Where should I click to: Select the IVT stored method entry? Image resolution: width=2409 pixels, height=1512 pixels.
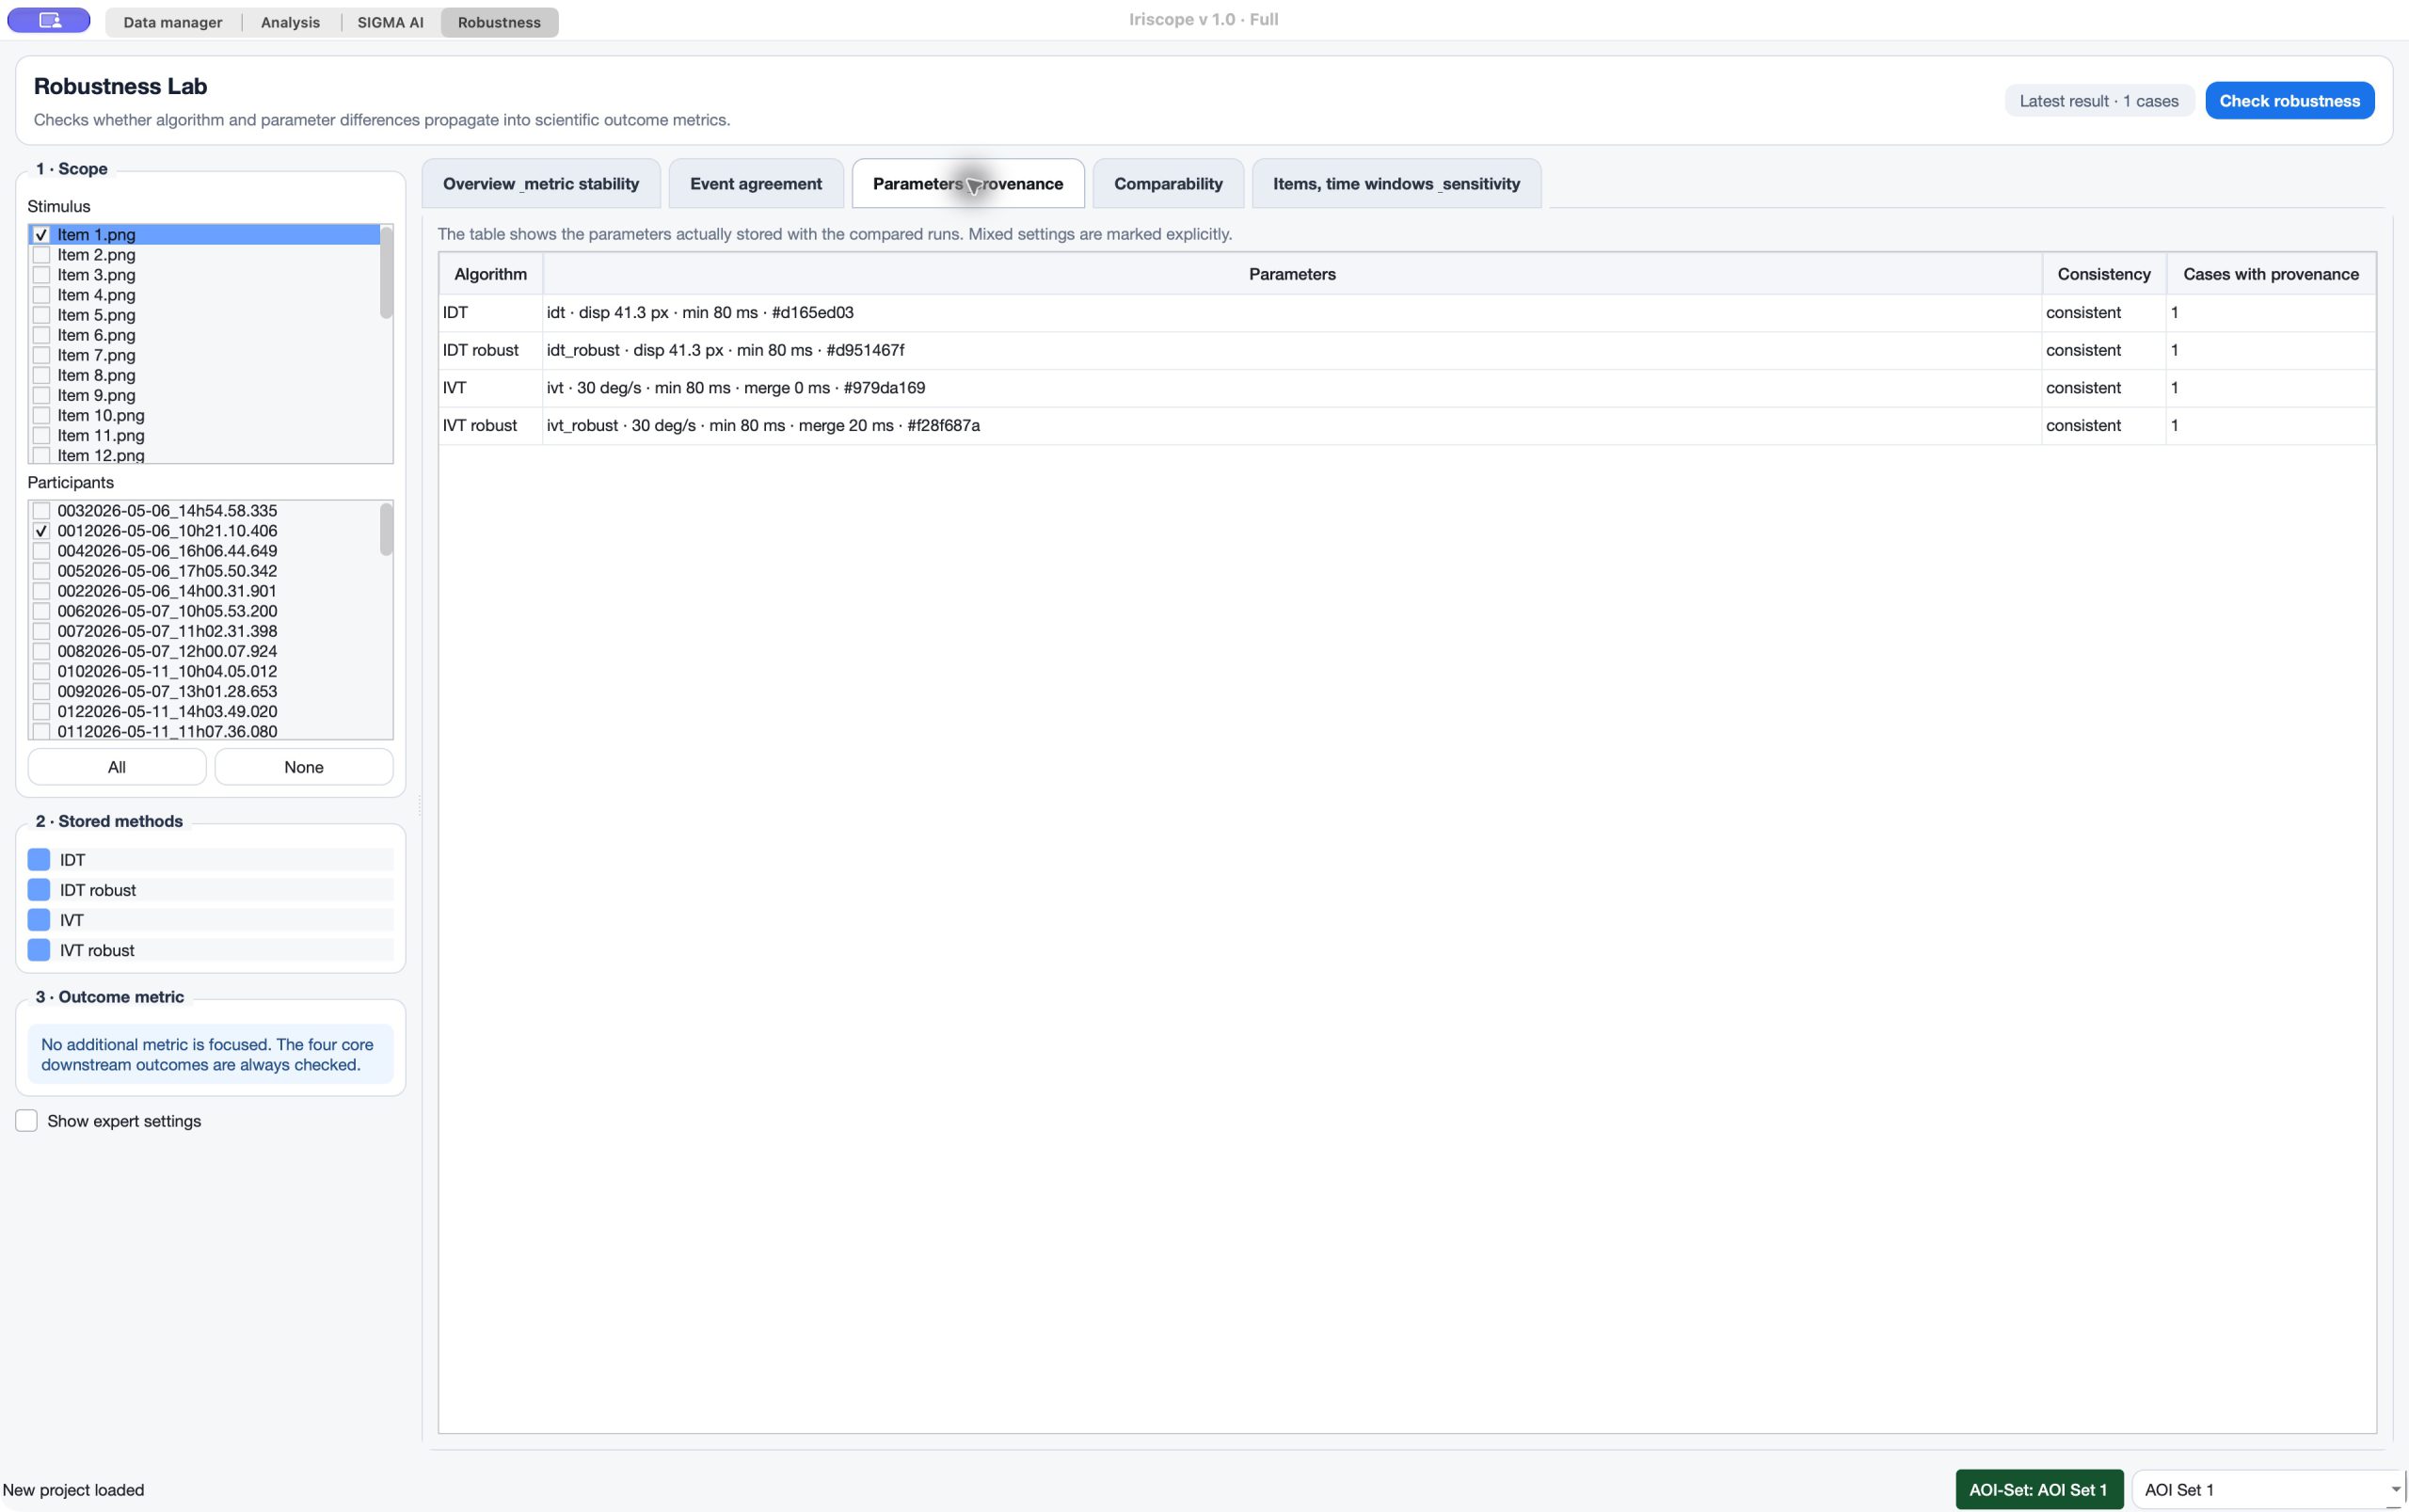pos(210,920)
